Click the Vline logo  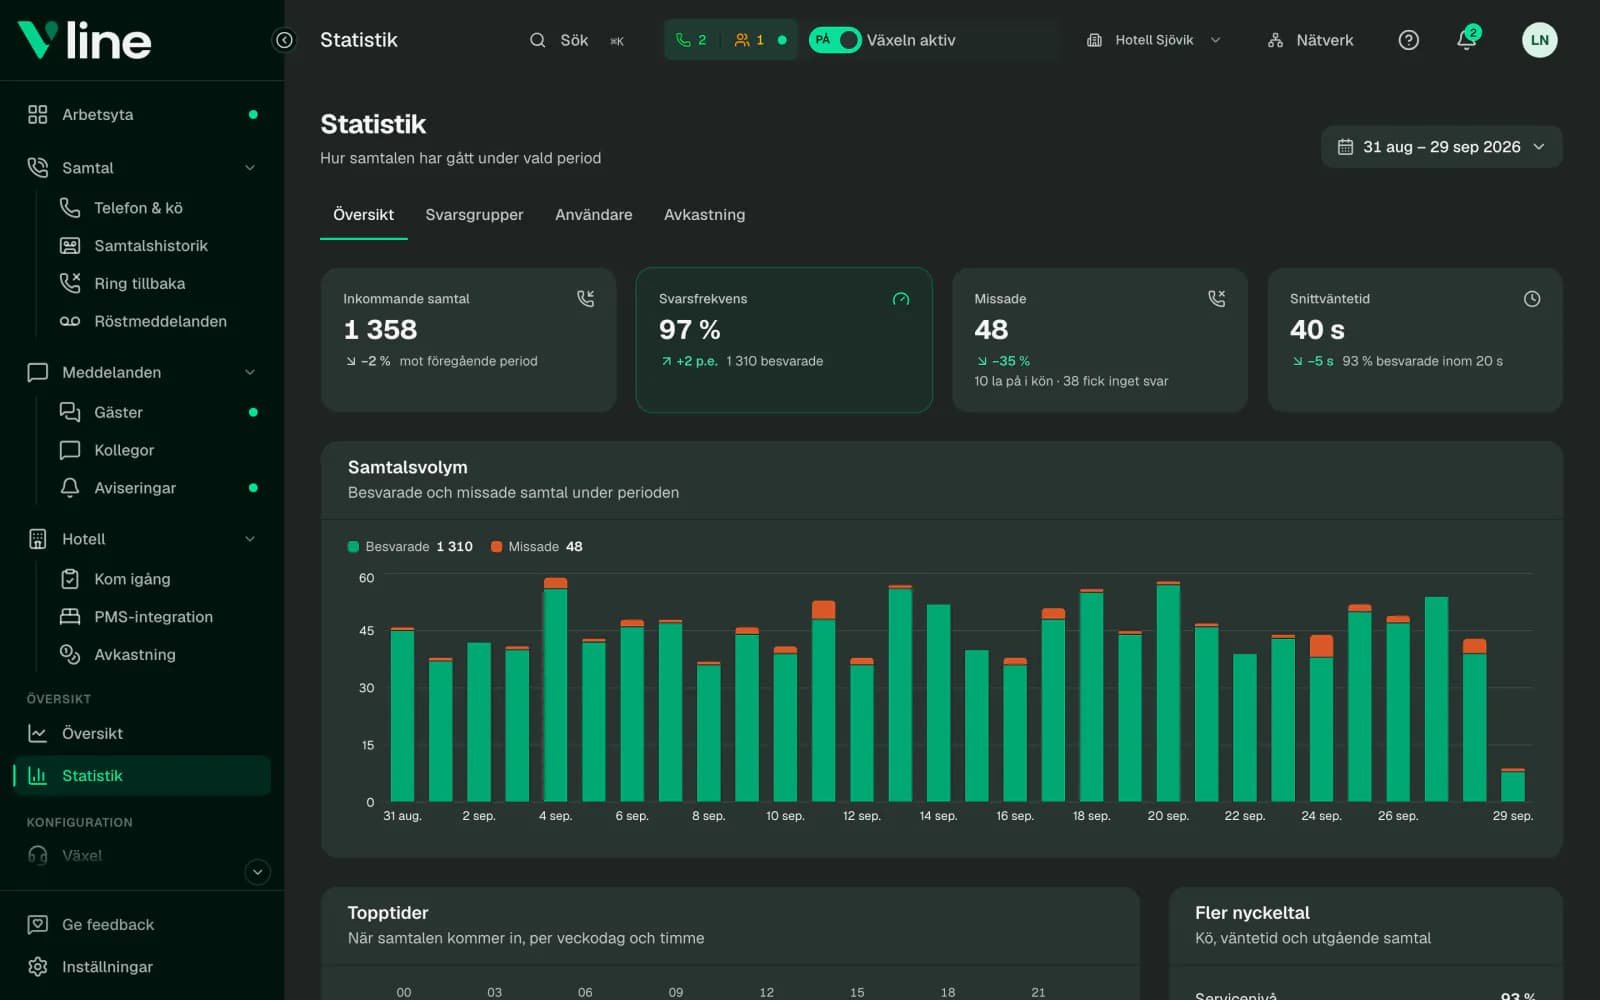click(x=84, y=40)
